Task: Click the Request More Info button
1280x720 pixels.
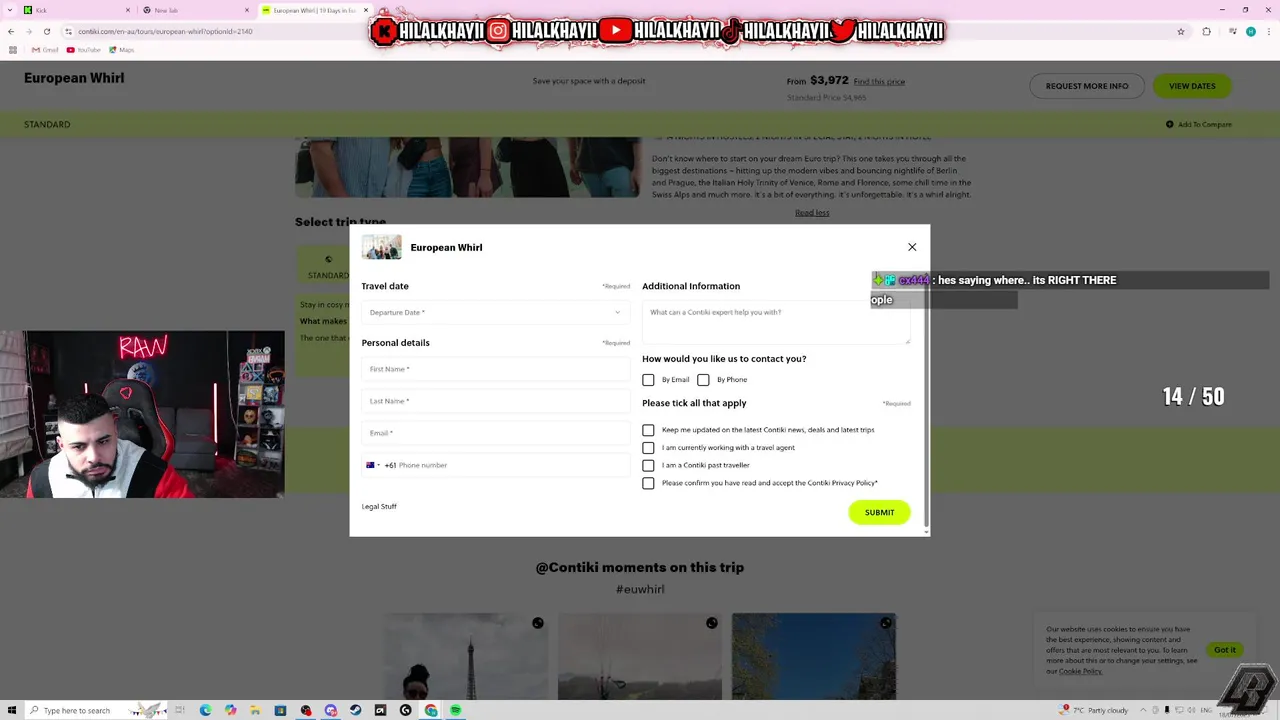Action: [1087, 86]
